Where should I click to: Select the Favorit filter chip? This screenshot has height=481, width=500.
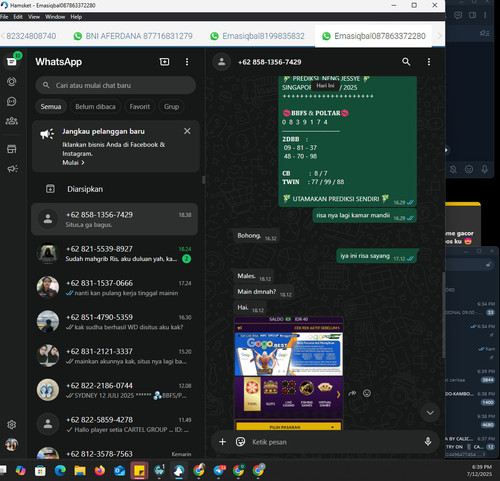click(x=140, y=107)
